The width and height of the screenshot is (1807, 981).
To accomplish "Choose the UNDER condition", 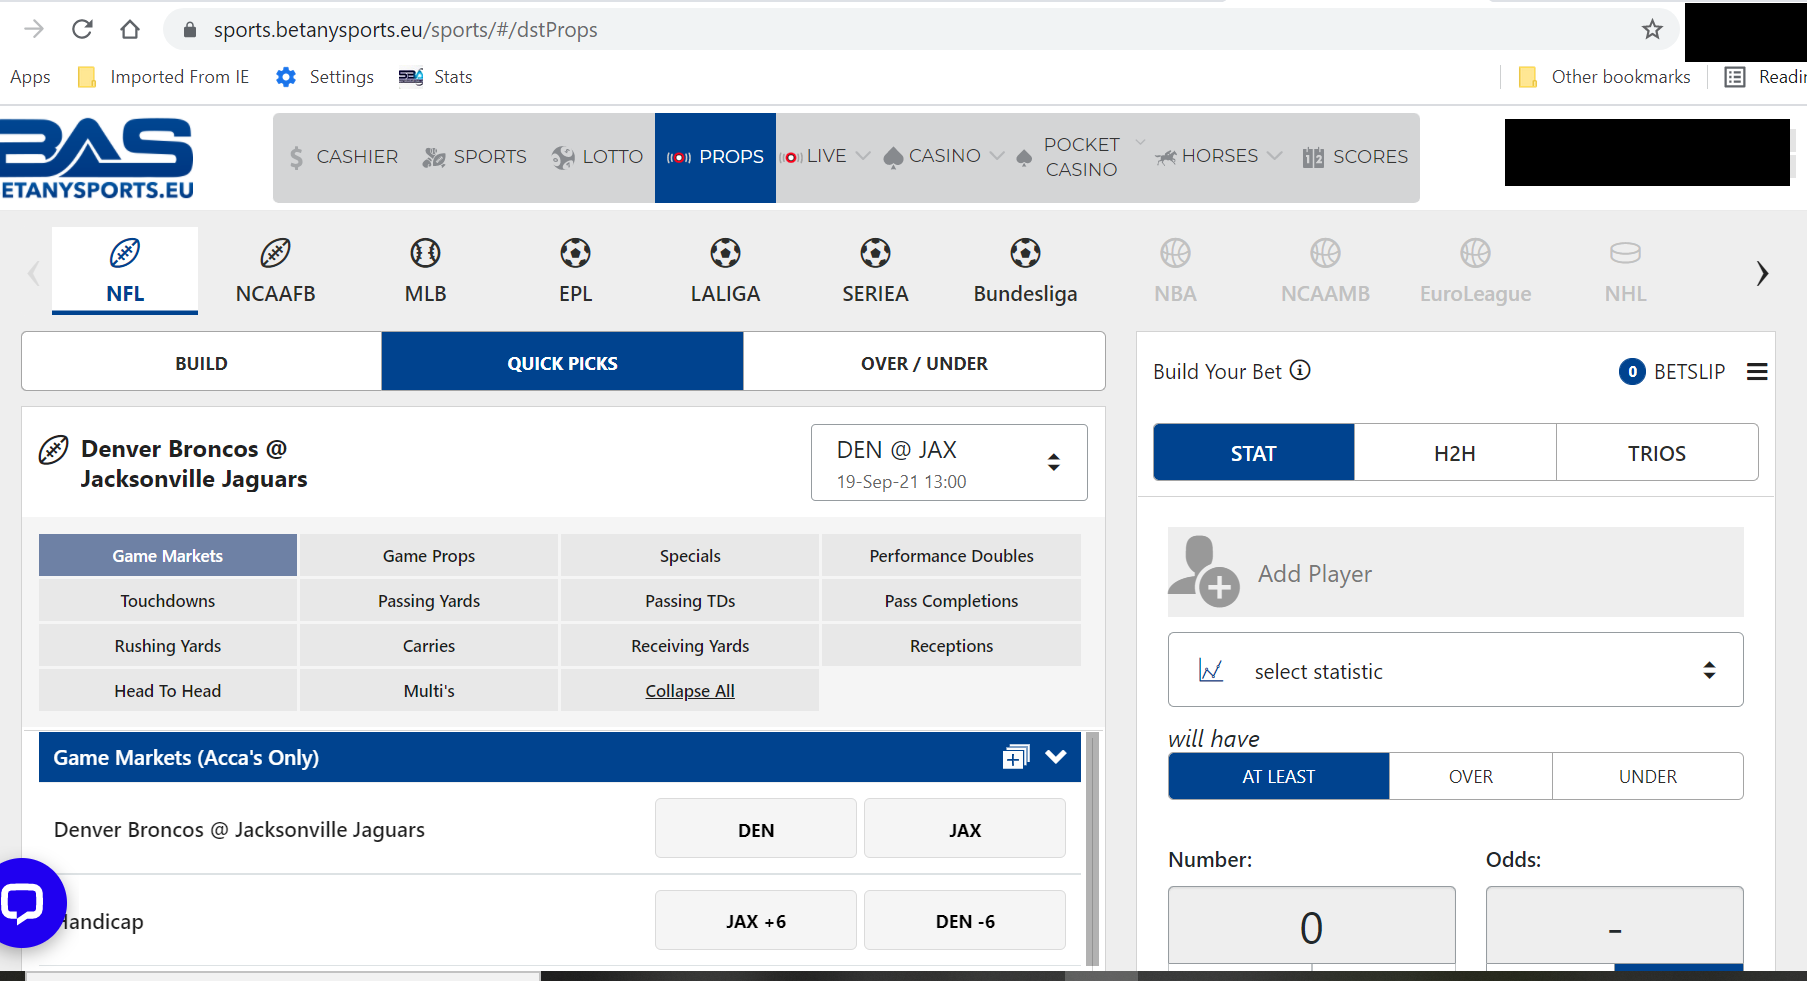I will pos(1648,777).
